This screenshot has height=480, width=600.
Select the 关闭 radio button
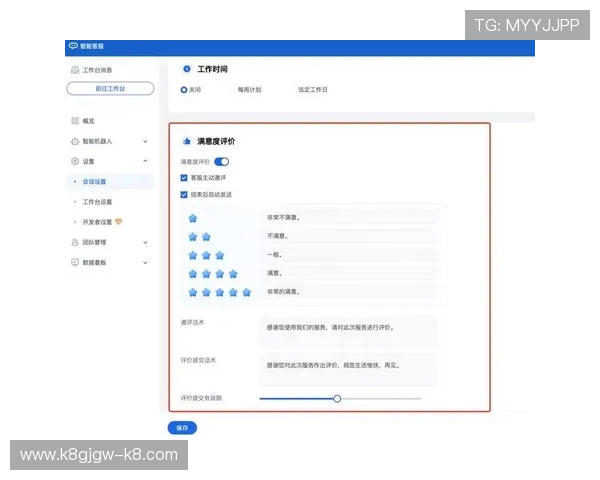[x=184, y=90]
